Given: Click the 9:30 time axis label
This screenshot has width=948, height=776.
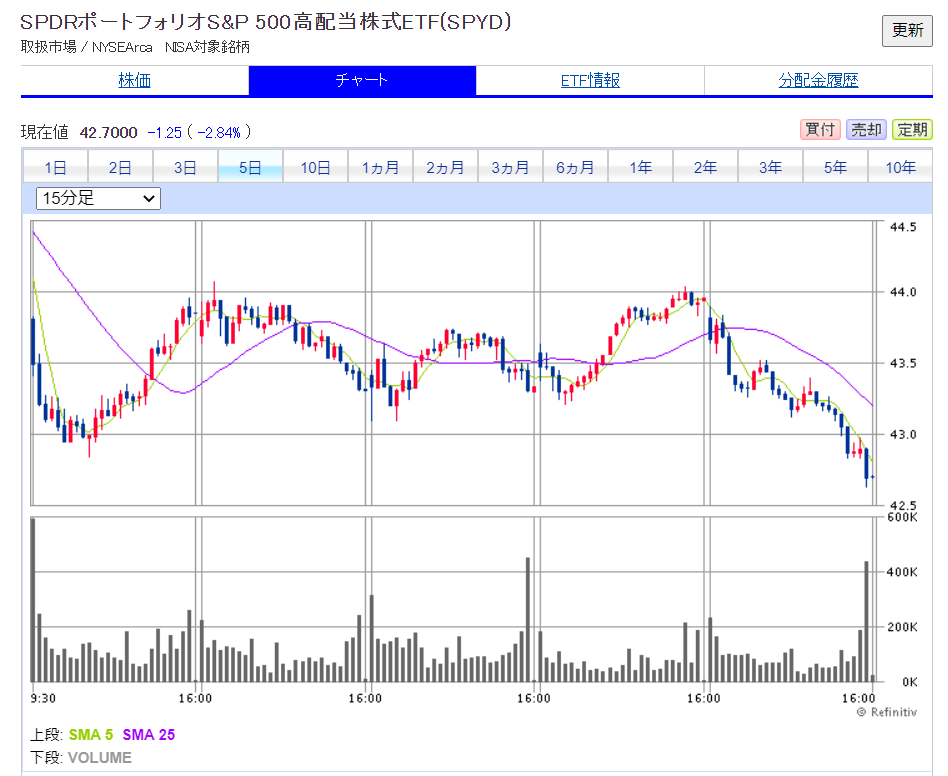Looking at the screenshot, I should point(43,699).
